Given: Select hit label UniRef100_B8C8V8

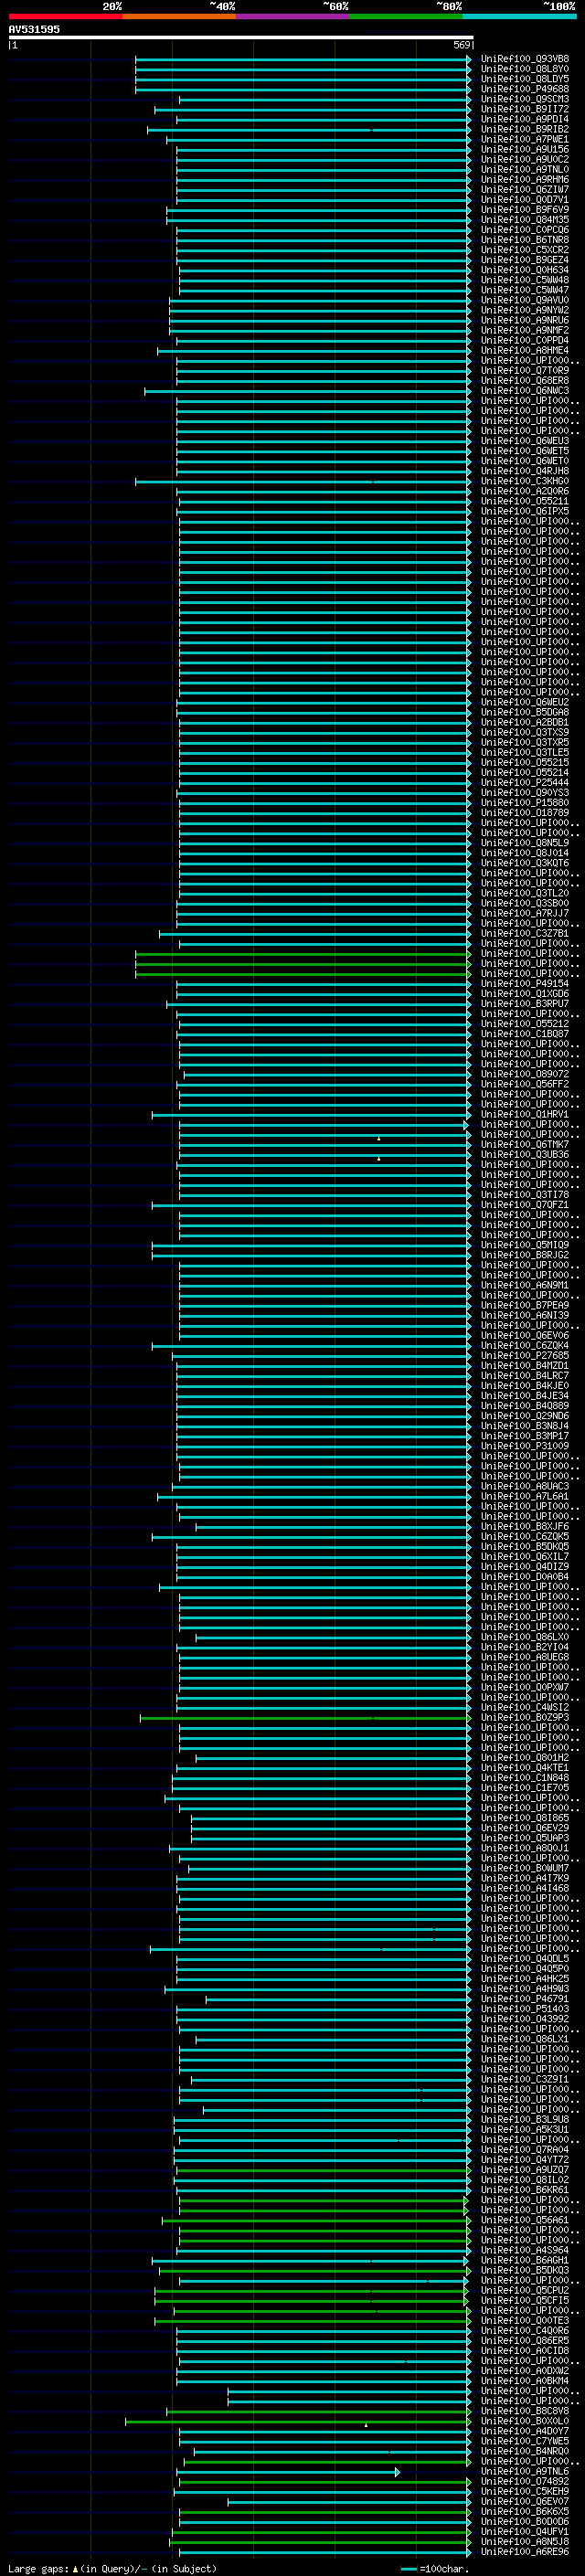Looking at the screenshot, I should [524, 2411].
